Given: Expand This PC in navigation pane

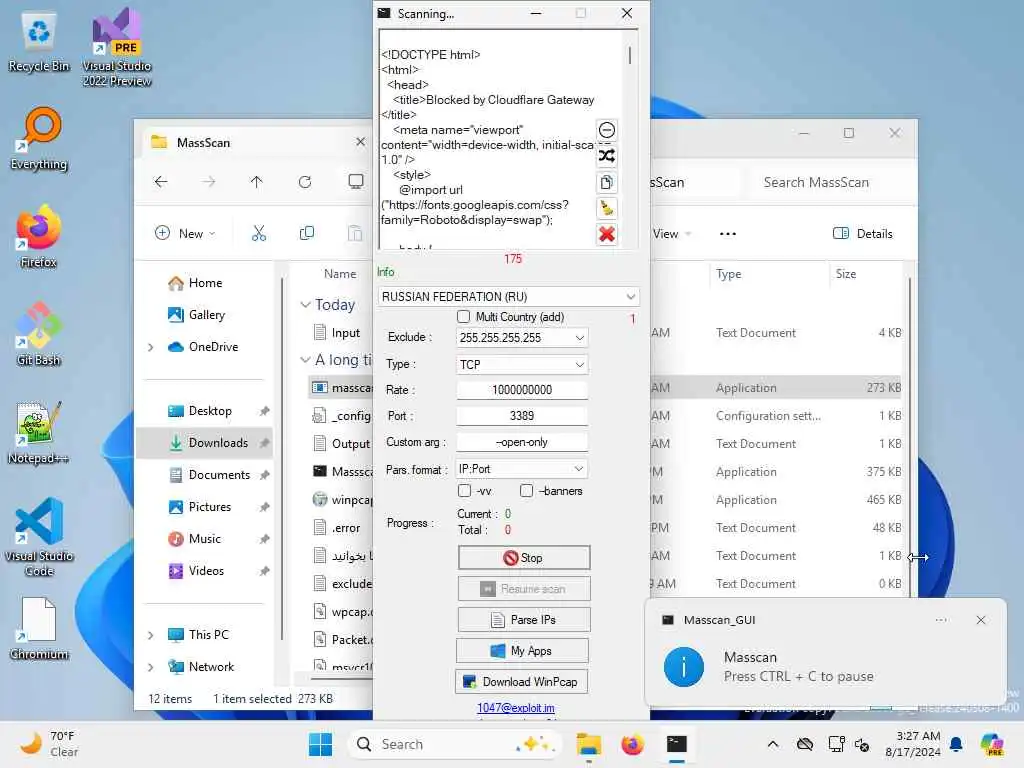Looking at the screenshot, I should pos(151,635).
